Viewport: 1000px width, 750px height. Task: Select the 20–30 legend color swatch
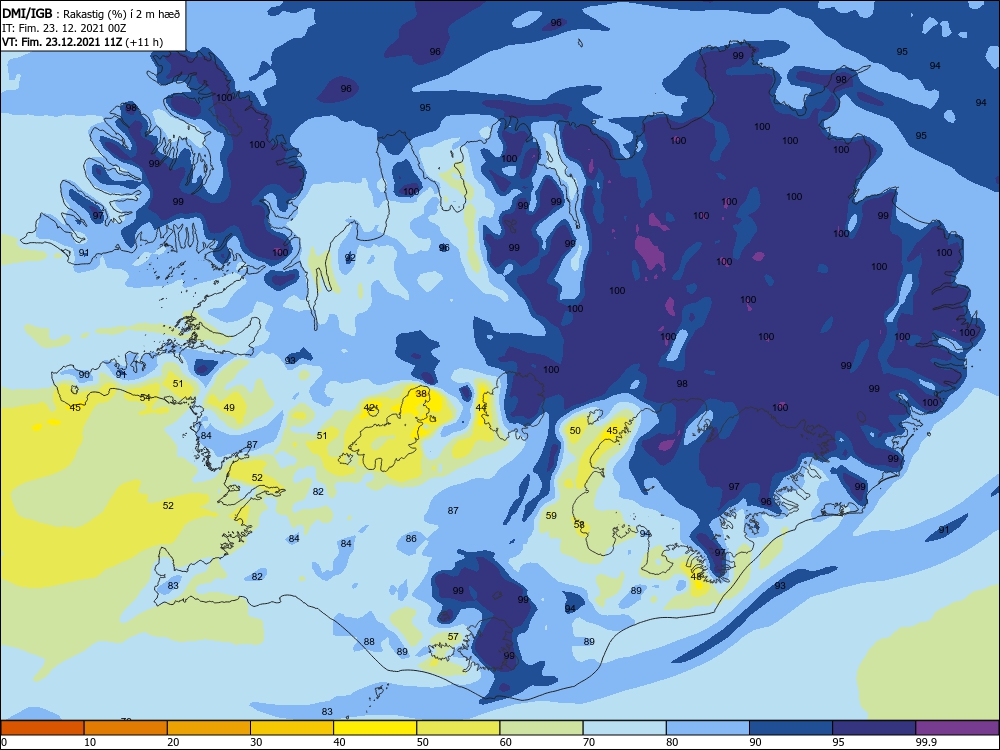pos(209,728)
